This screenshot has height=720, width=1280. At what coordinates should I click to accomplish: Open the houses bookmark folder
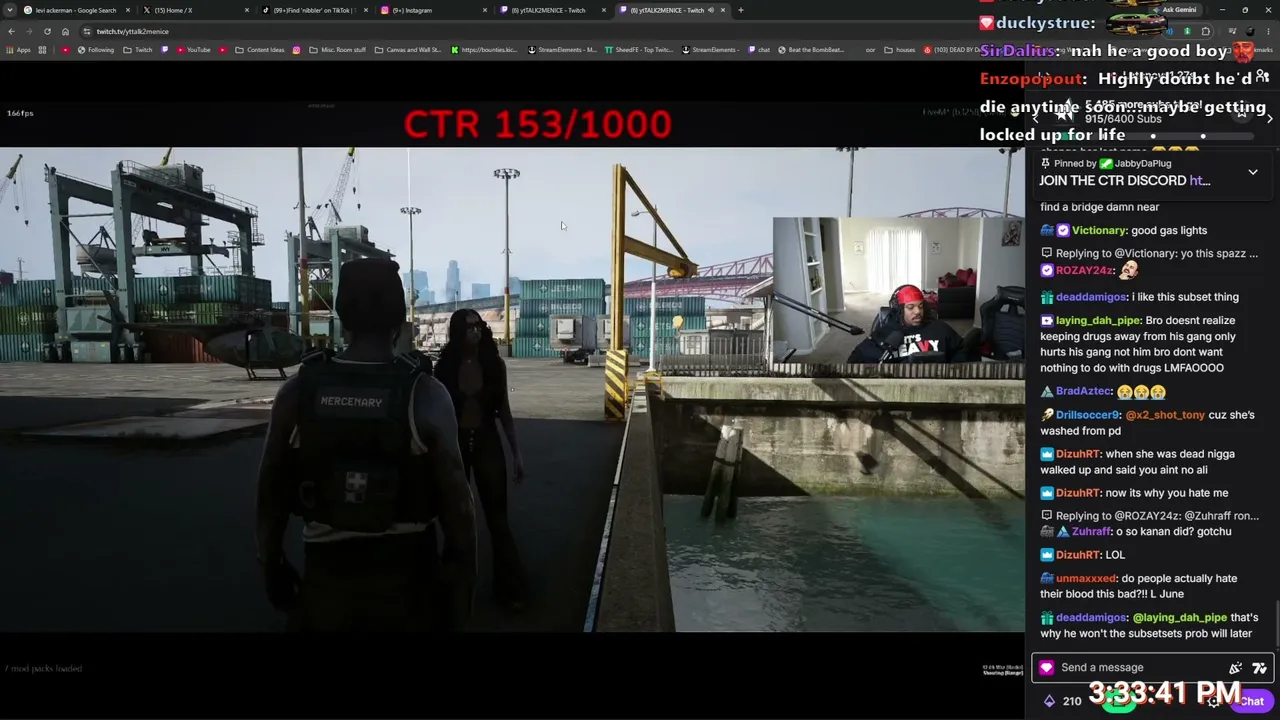(x=900, y=50)
